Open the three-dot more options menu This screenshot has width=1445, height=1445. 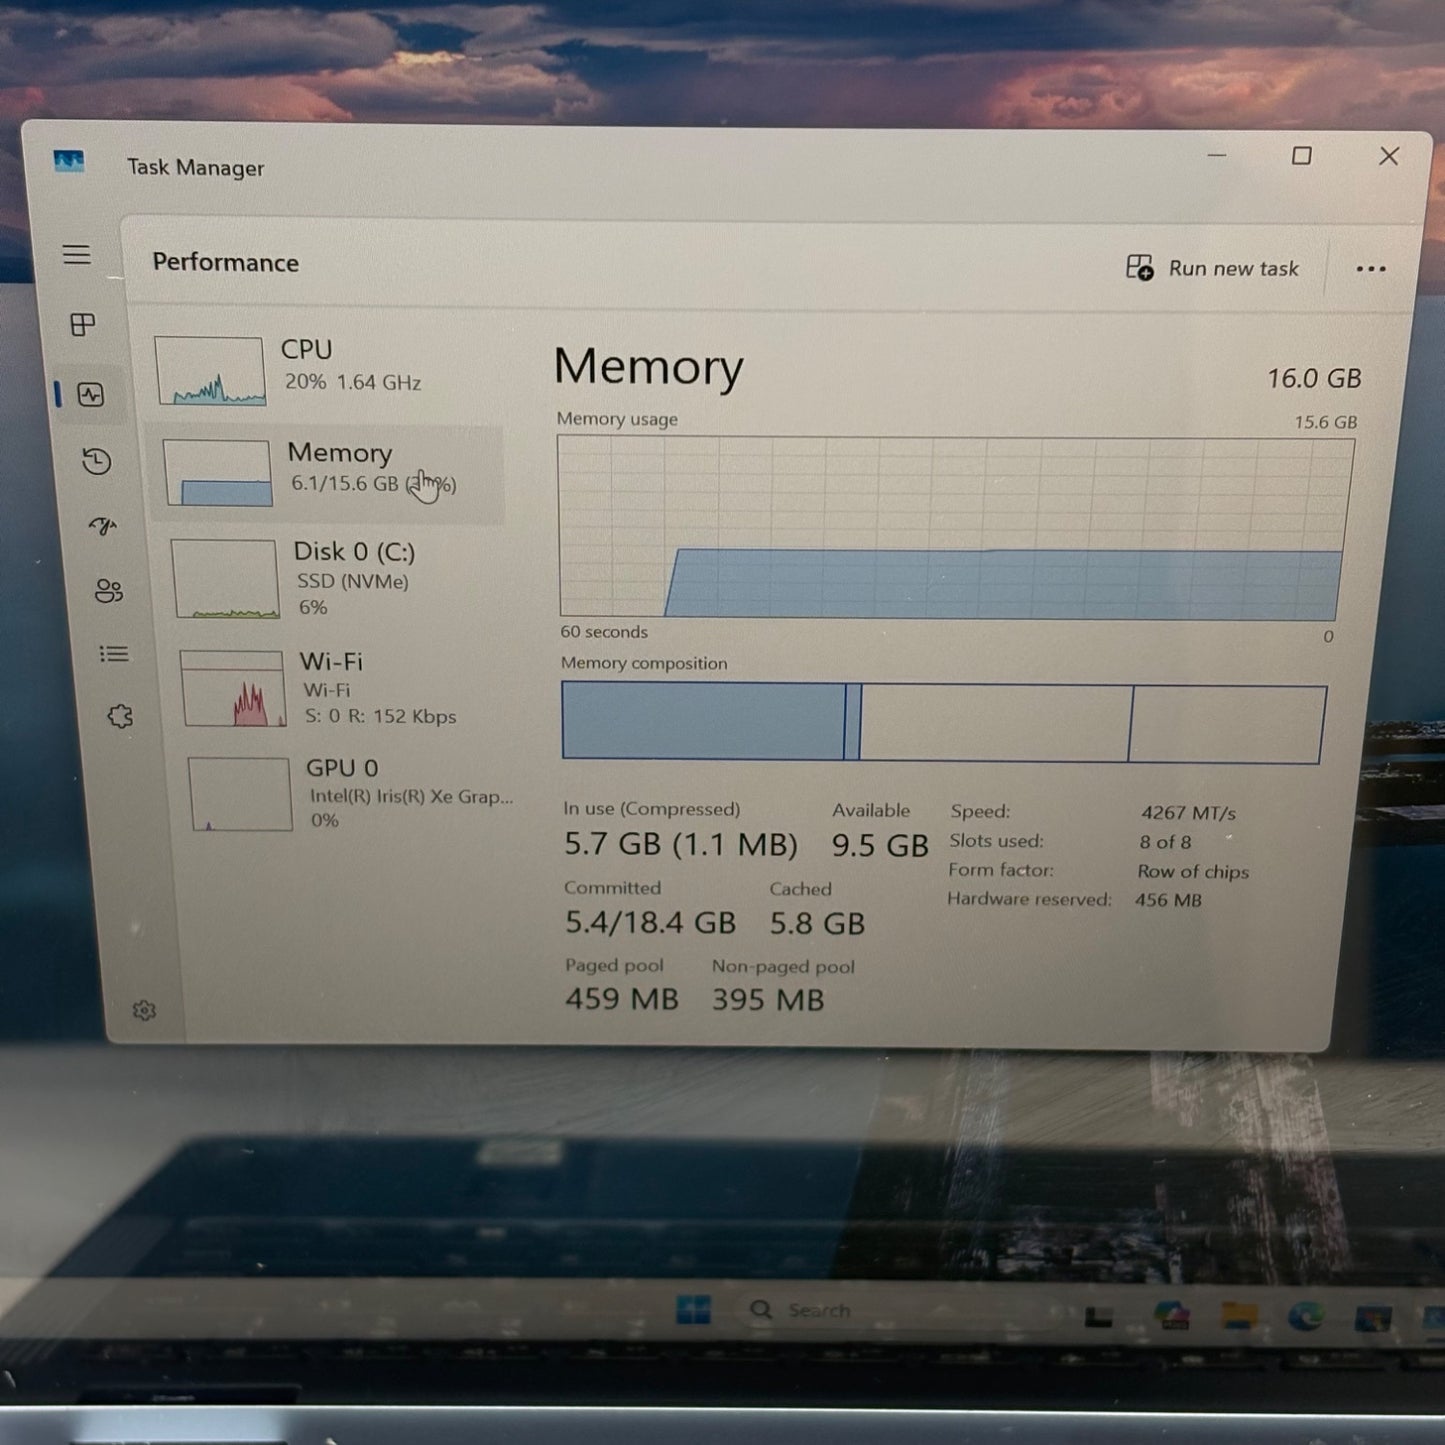(1370, 269)
